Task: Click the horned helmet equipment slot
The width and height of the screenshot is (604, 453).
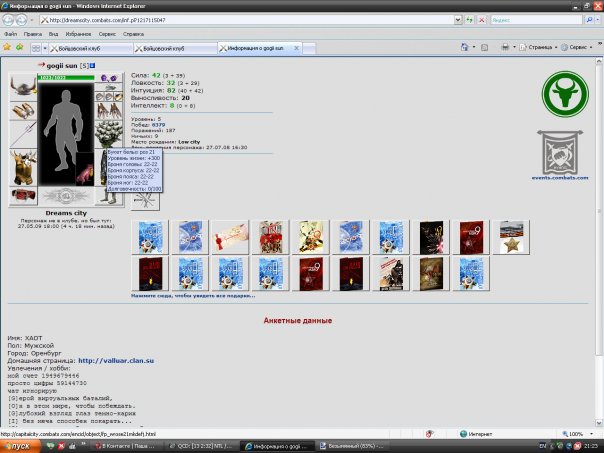Action: (23, 86)
